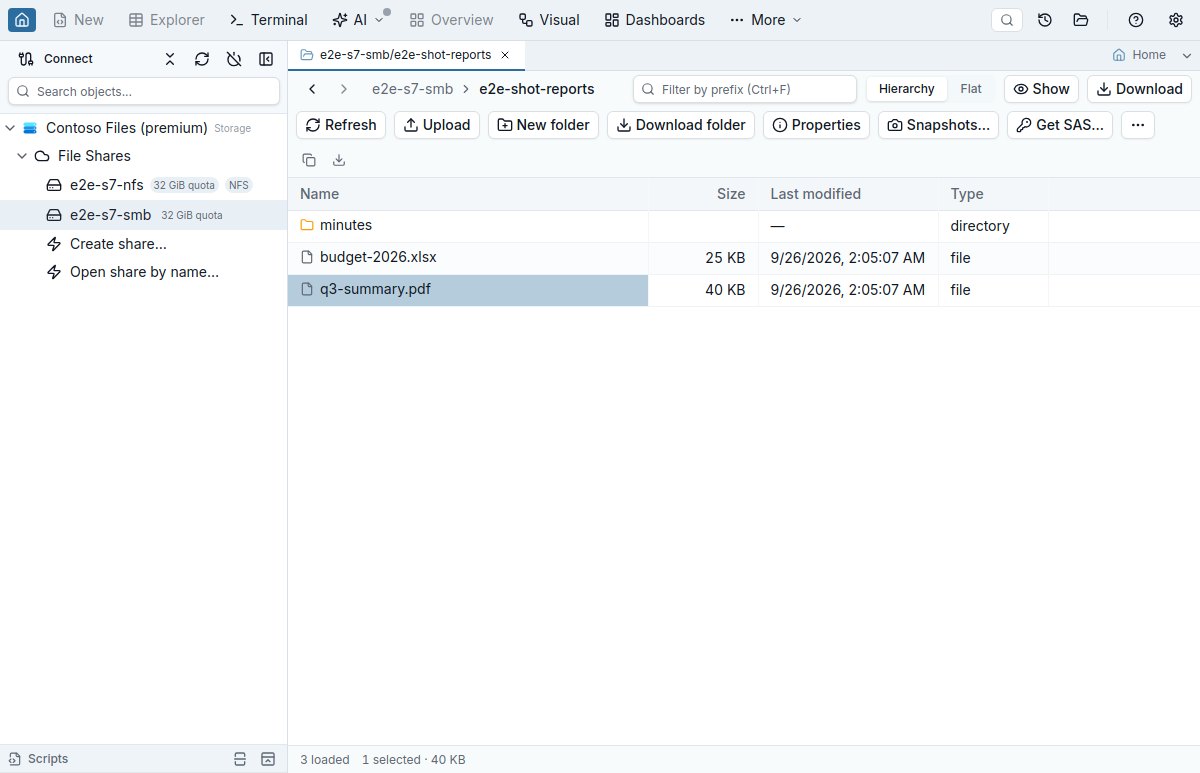The image size is (1200, 773).
Task: Focus the Search objects field
Action: click(144, 91)
